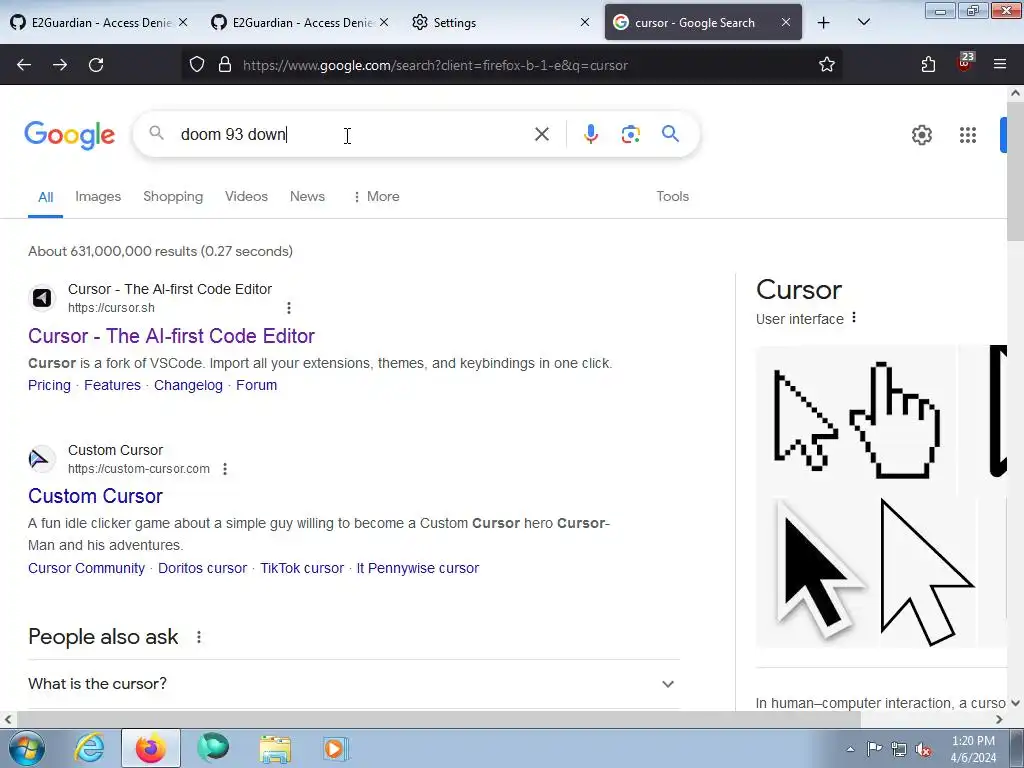Open the Google apps grid
Viewport: 1024px width, 768px height.
pos(968,135)
